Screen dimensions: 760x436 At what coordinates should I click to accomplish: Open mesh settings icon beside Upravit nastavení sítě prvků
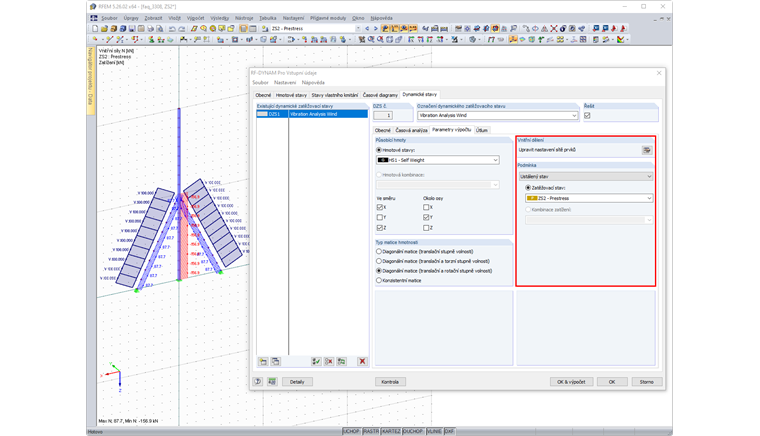pos(647,150)
